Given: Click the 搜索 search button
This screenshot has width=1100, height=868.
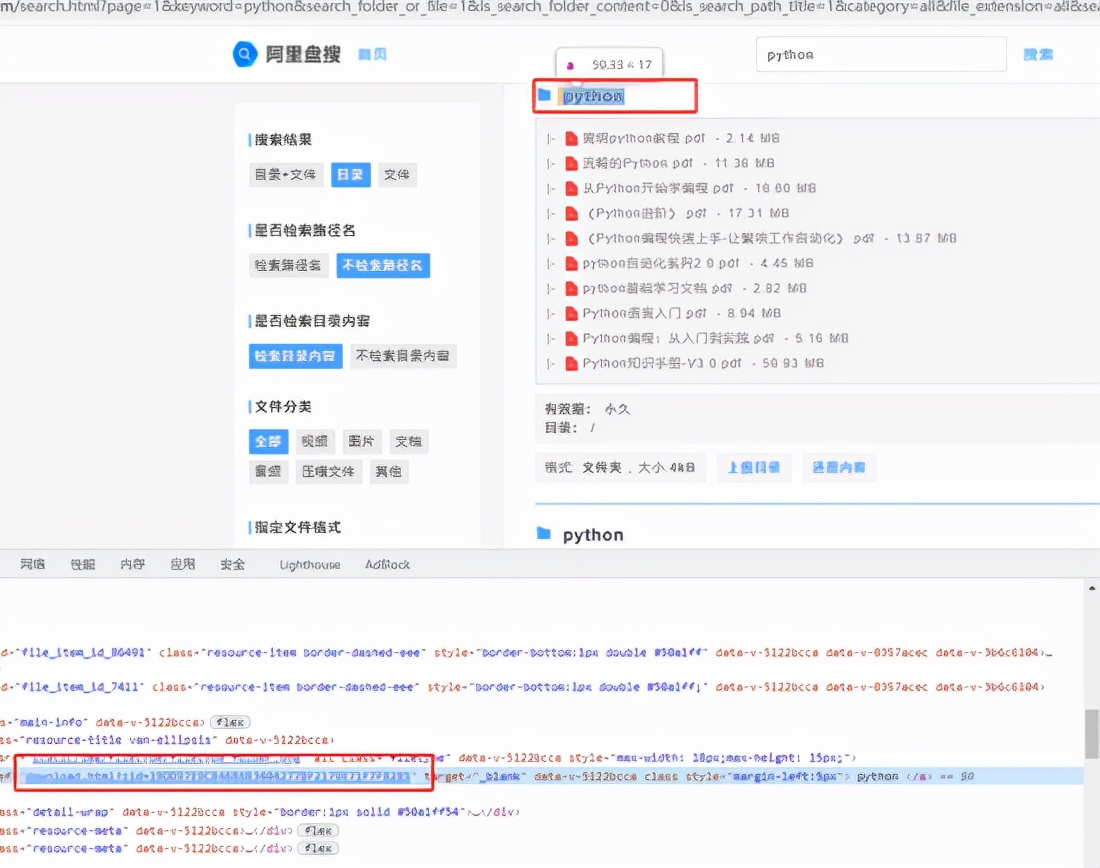Looking at the screenshot, I should (1038, 54).
